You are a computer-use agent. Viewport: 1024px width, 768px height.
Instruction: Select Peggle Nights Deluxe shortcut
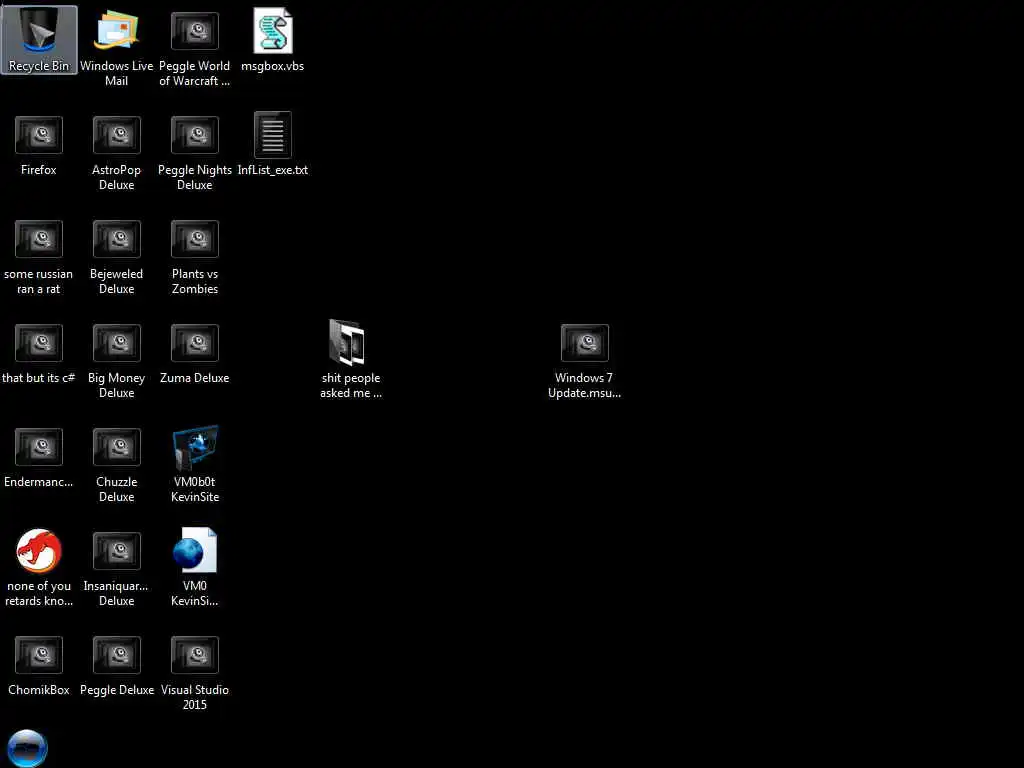coord(195,152)
